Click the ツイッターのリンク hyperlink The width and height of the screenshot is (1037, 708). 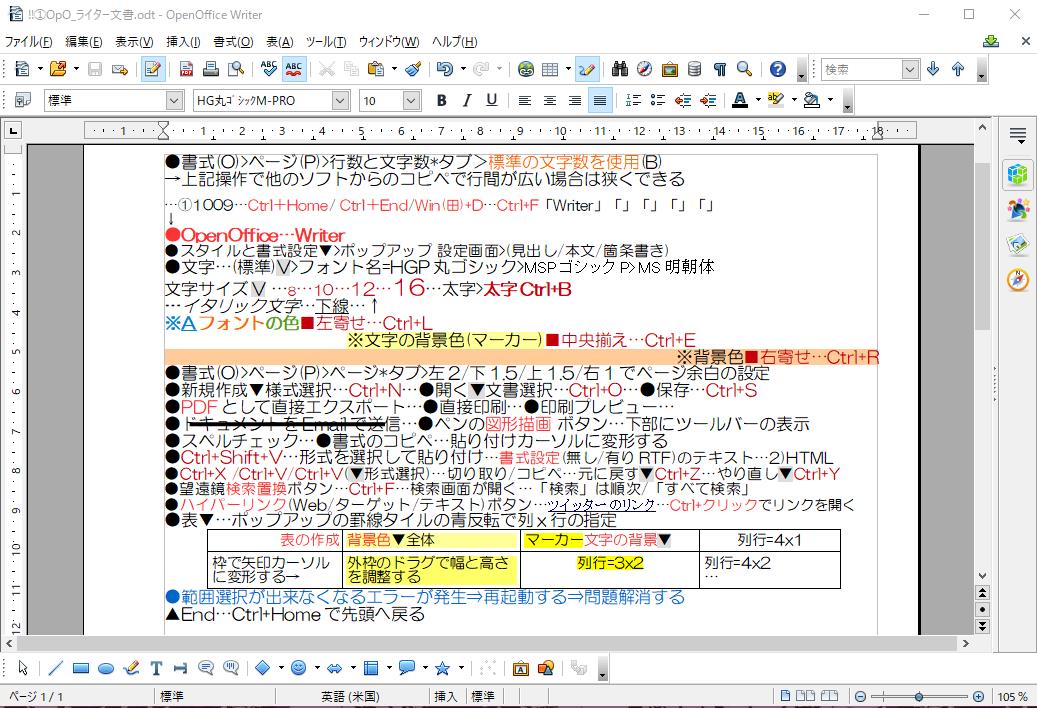click(x=601, y=505)
